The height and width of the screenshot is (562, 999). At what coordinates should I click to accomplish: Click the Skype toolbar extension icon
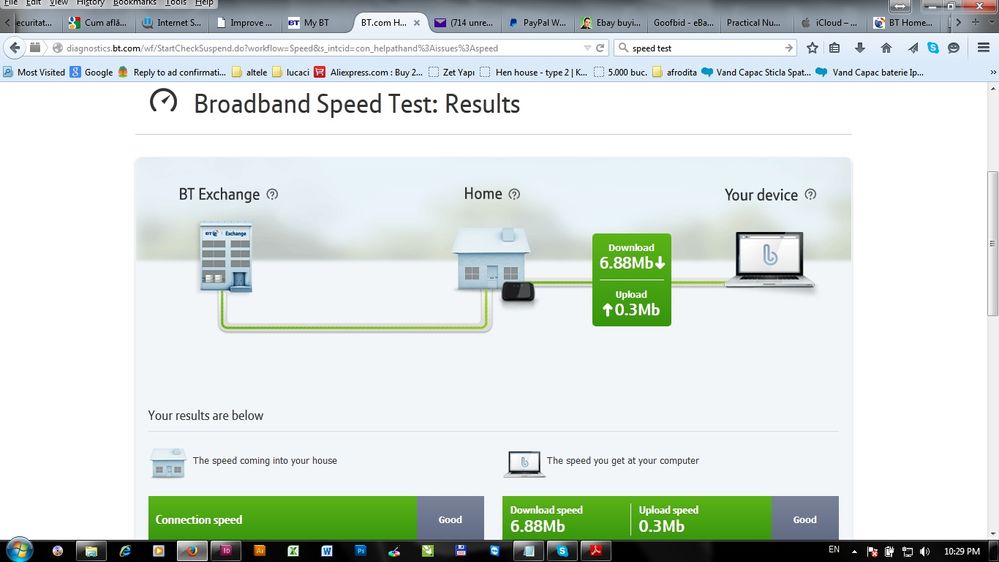click(x=933, y=48)
